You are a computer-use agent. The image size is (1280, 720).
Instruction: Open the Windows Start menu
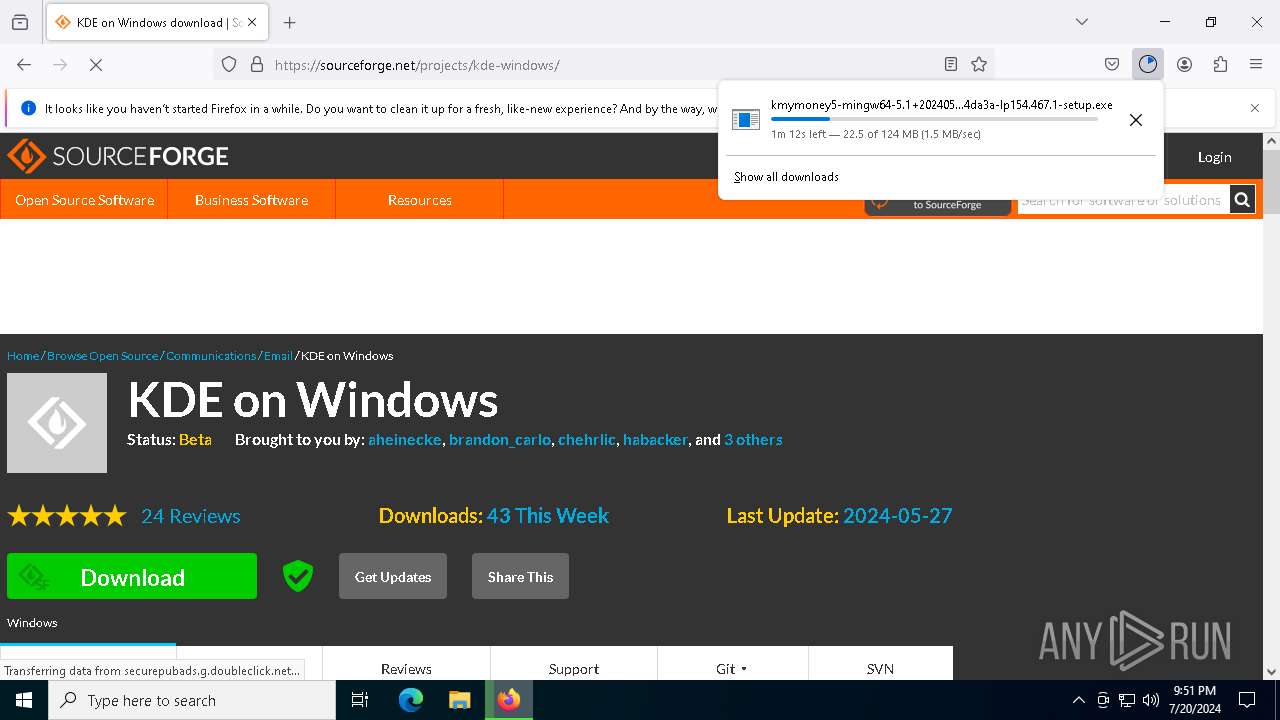(24, 700)
